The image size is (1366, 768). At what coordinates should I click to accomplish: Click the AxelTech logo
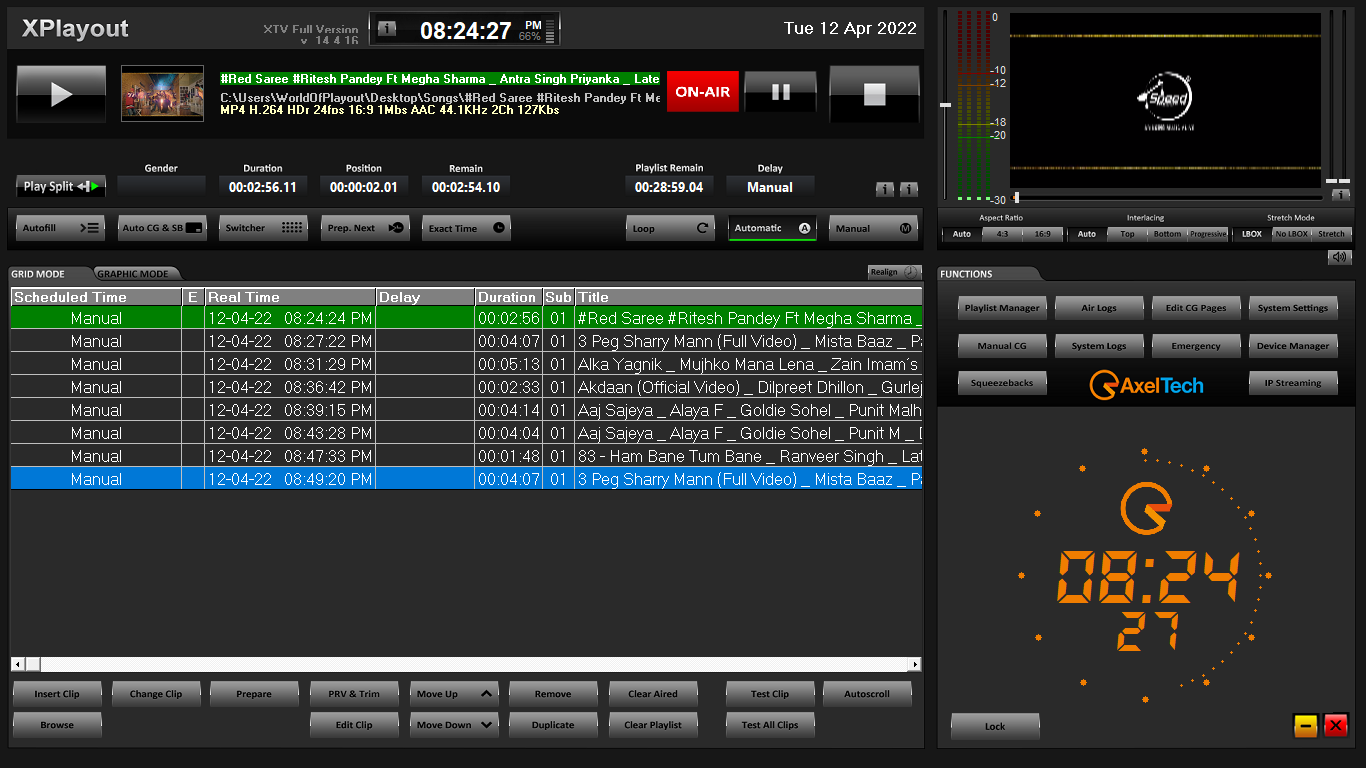(1146, 385)
